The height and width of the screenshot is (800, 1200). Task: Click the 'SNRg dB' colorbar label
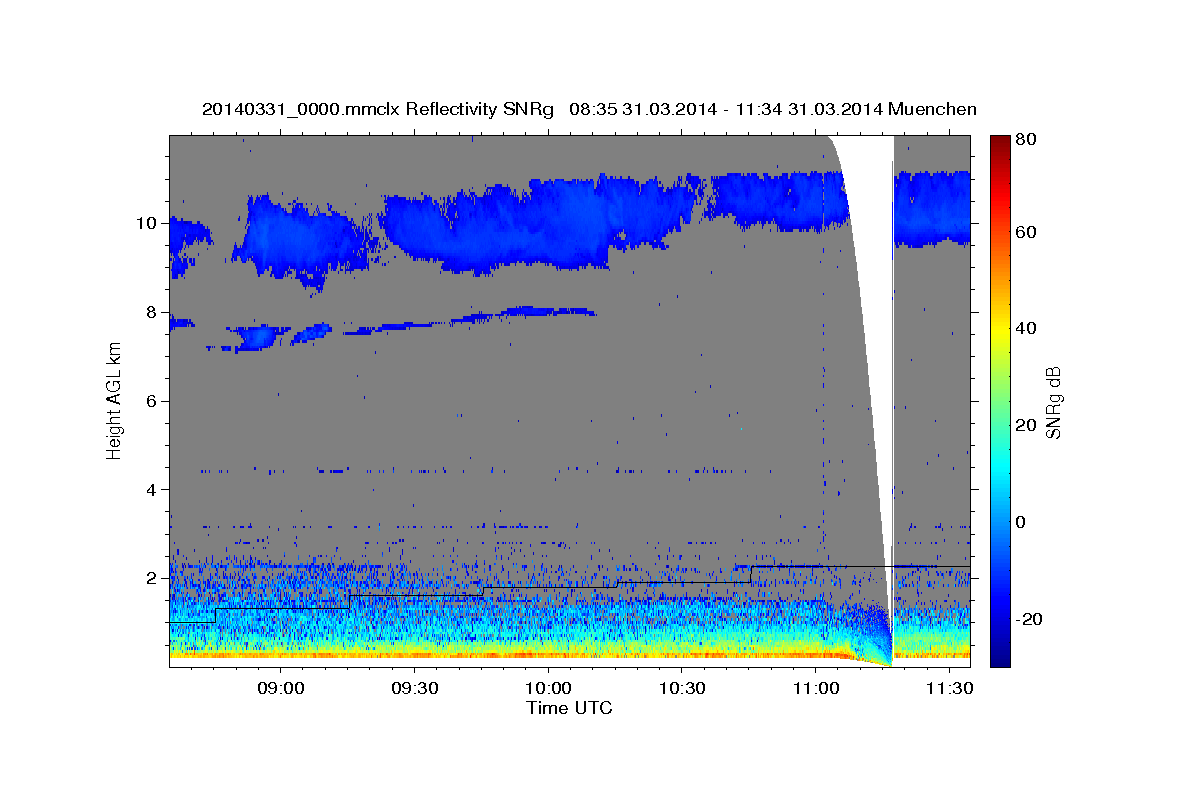[1053, 402]
